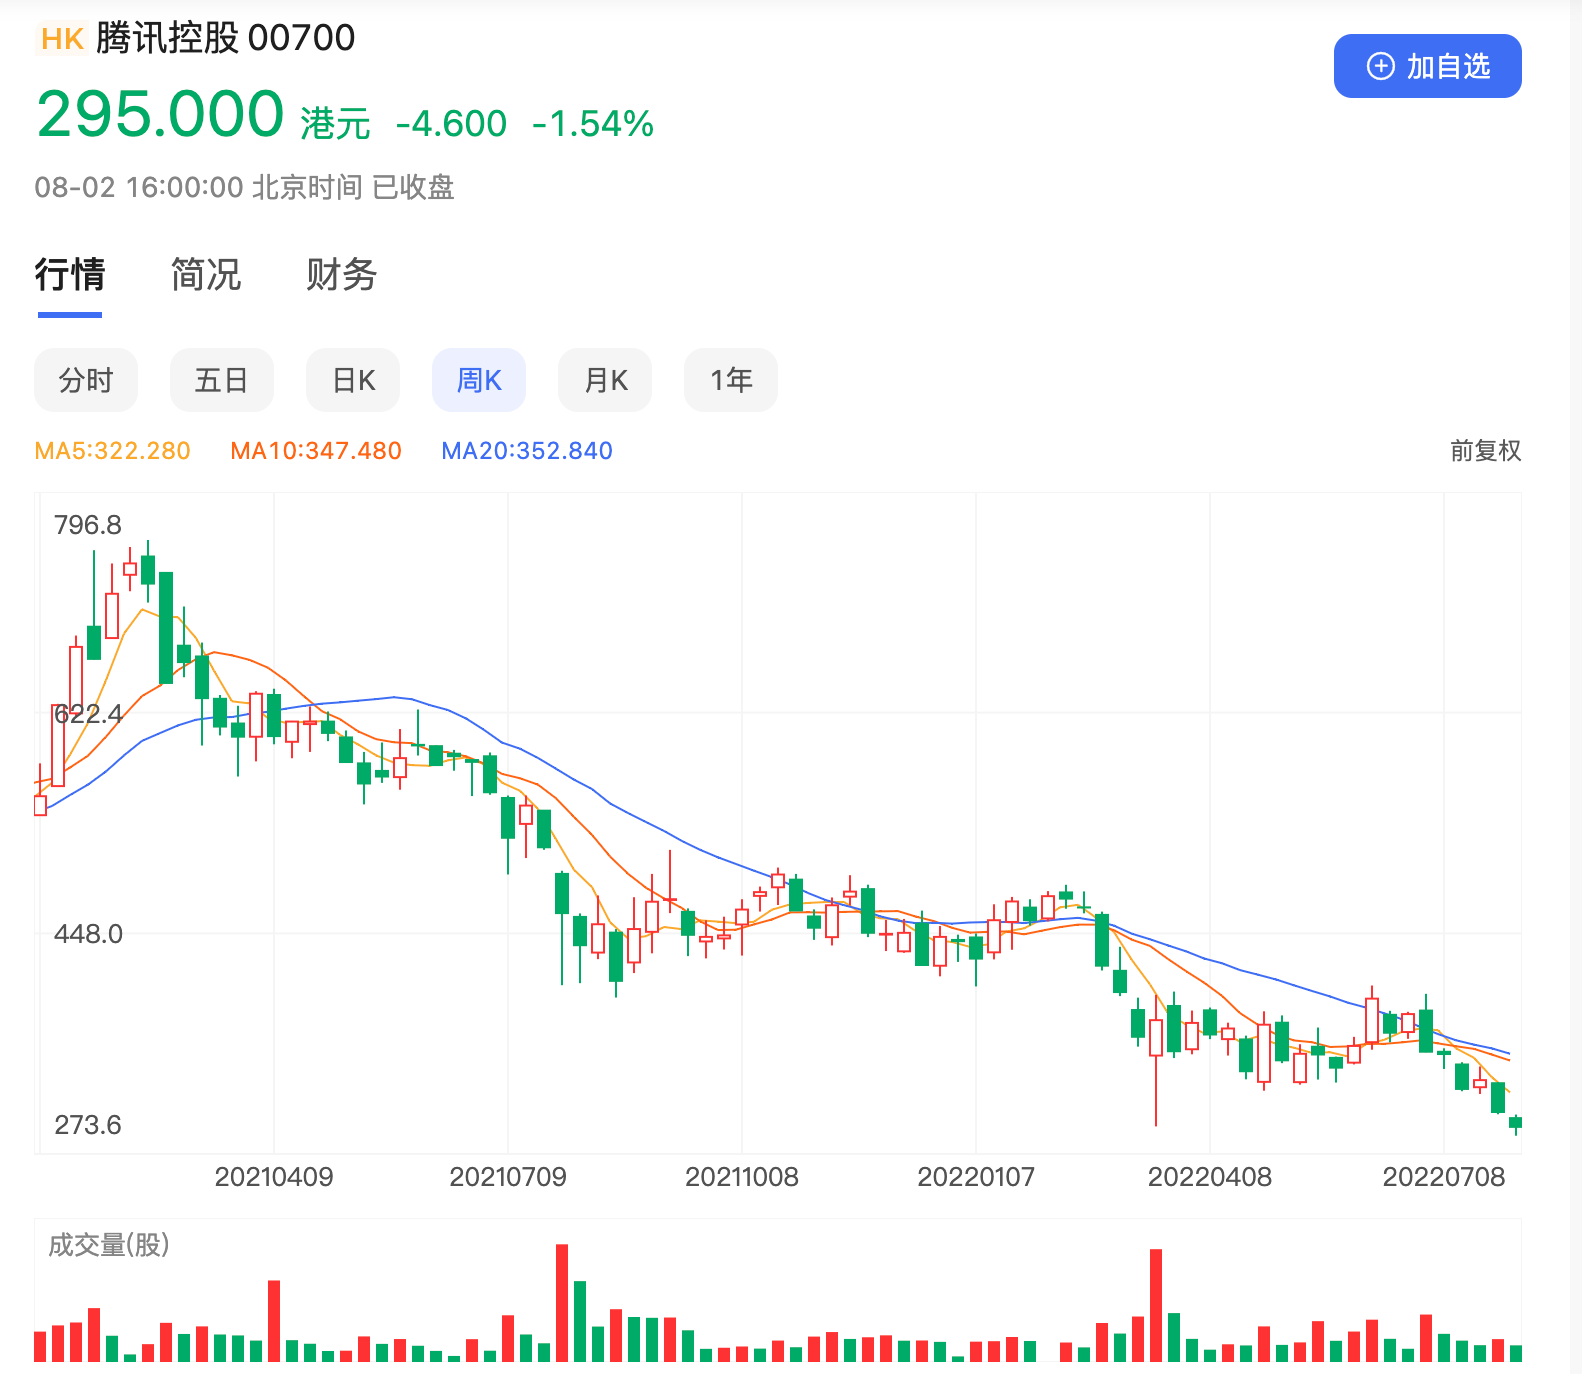Click the 20211008 date marker
This screenshot has width=1582, height=1374.
tap(742, 1177)
